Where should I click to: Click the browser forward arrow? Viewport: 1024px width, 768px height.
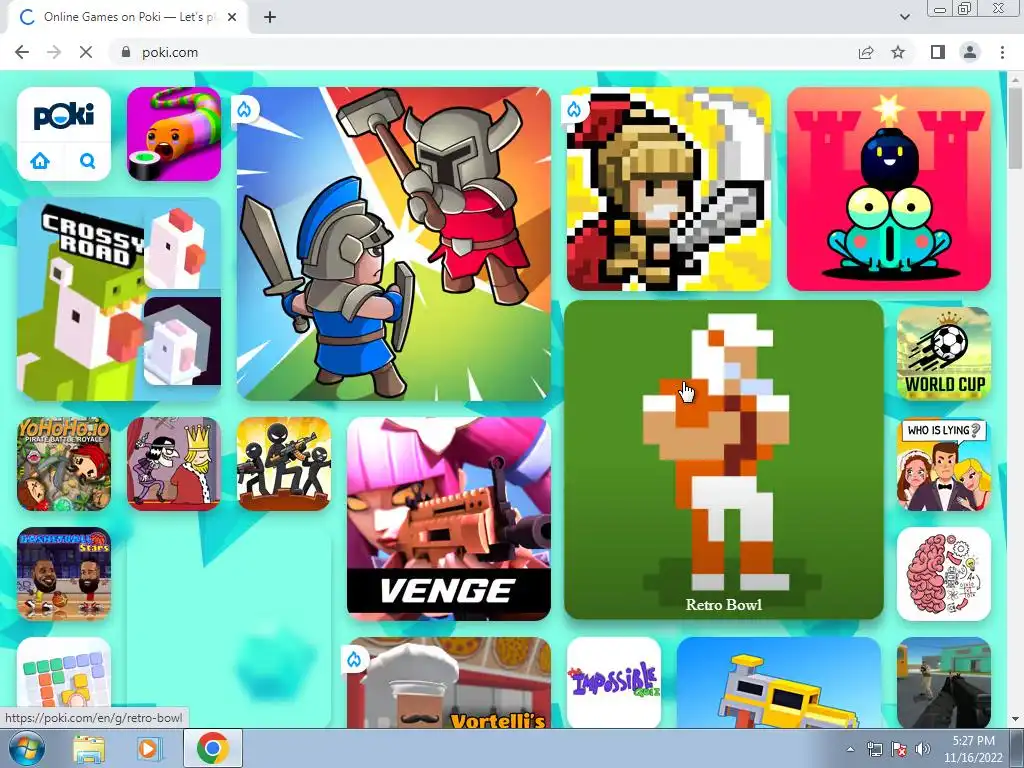(x=54, y=52)
